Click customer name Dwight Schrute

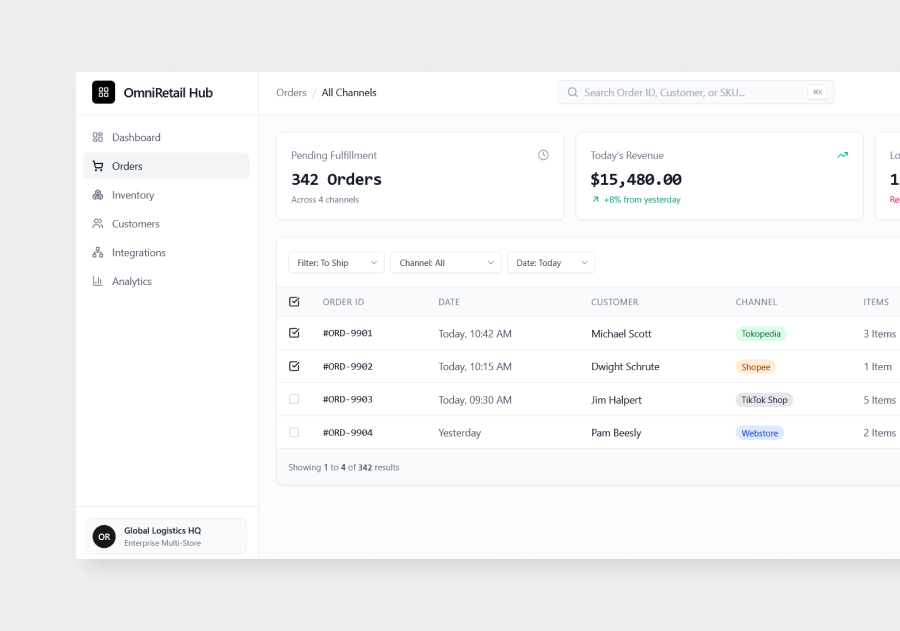[625, 366]
